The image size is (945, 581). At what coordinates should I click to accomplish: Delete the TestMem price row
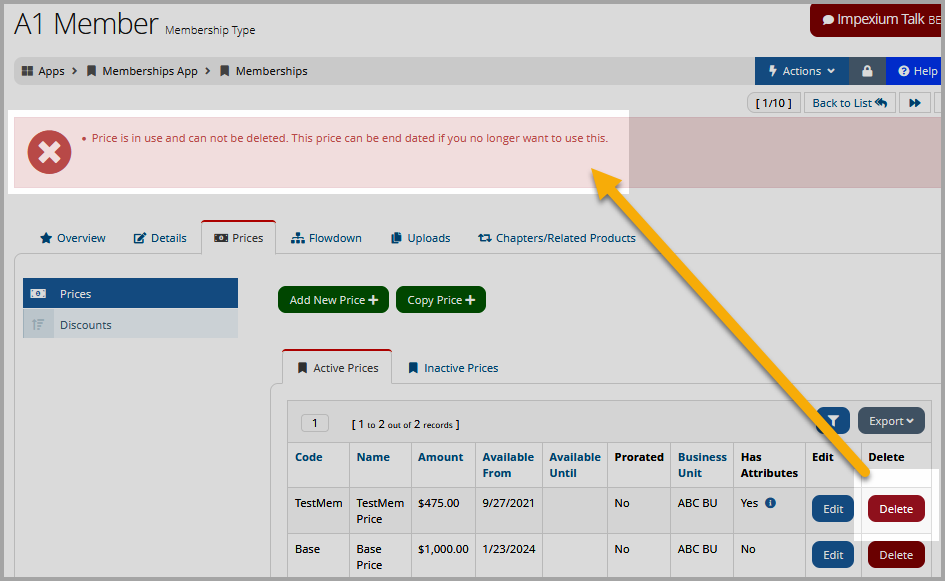tap(896, 509)
